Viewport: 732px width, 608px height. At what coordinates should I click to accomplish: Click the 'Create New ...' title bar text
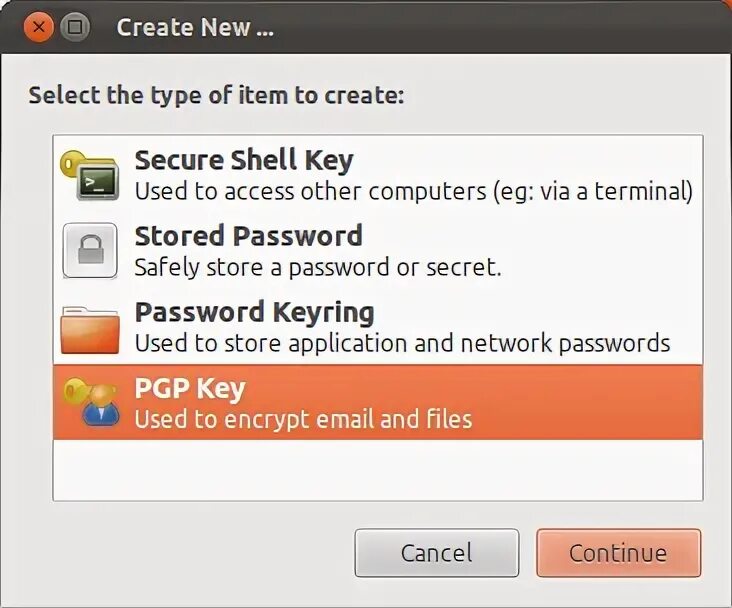pyautogui.click(x=194, y=28)
